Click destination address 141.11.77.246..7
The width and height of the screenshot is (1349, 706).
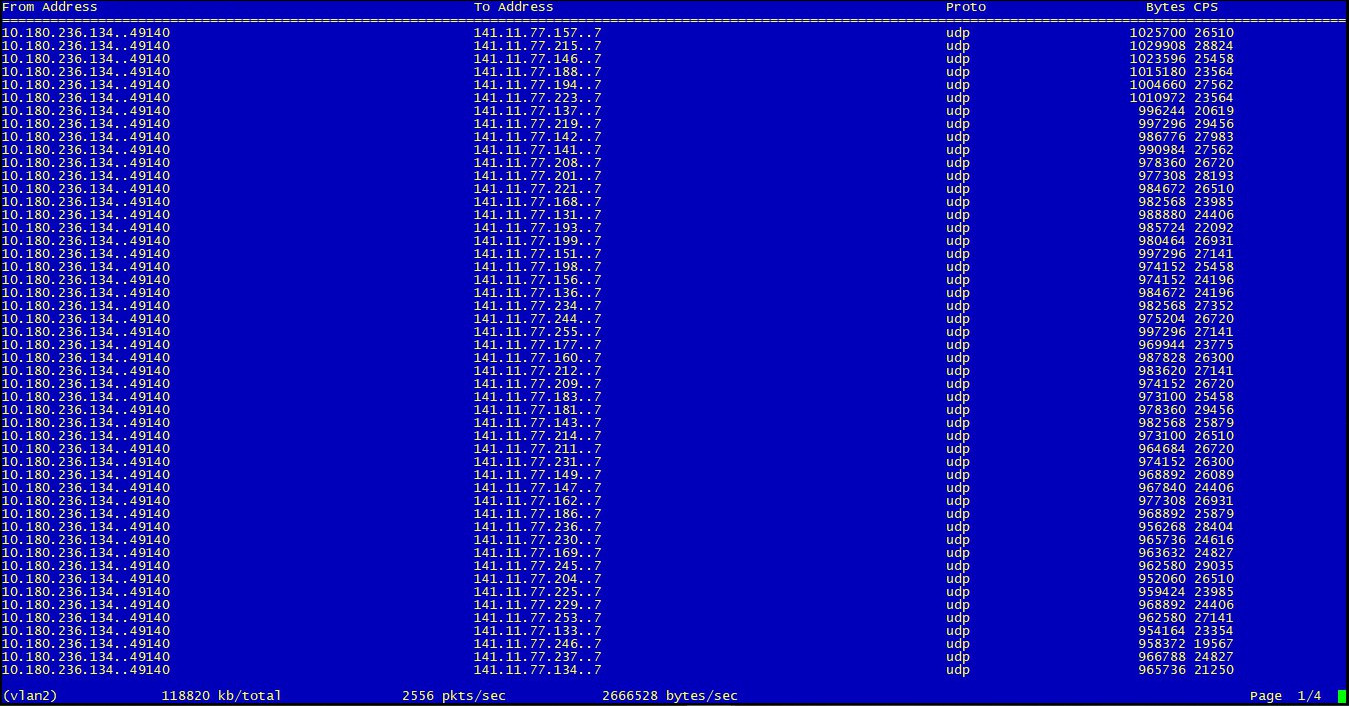coord(537,644)
